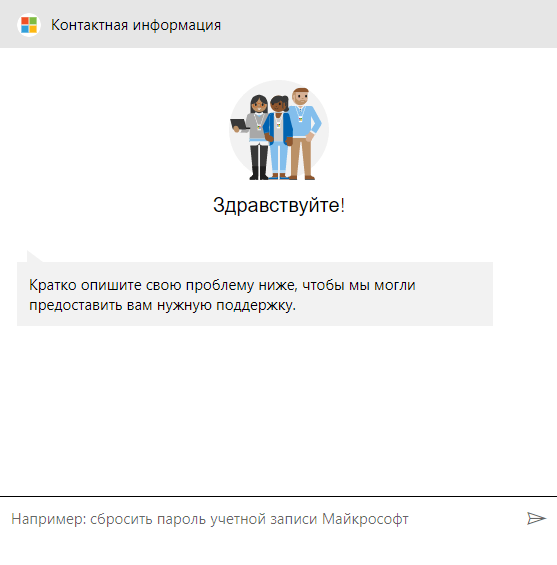Click the support team illustration

point(278,130)
